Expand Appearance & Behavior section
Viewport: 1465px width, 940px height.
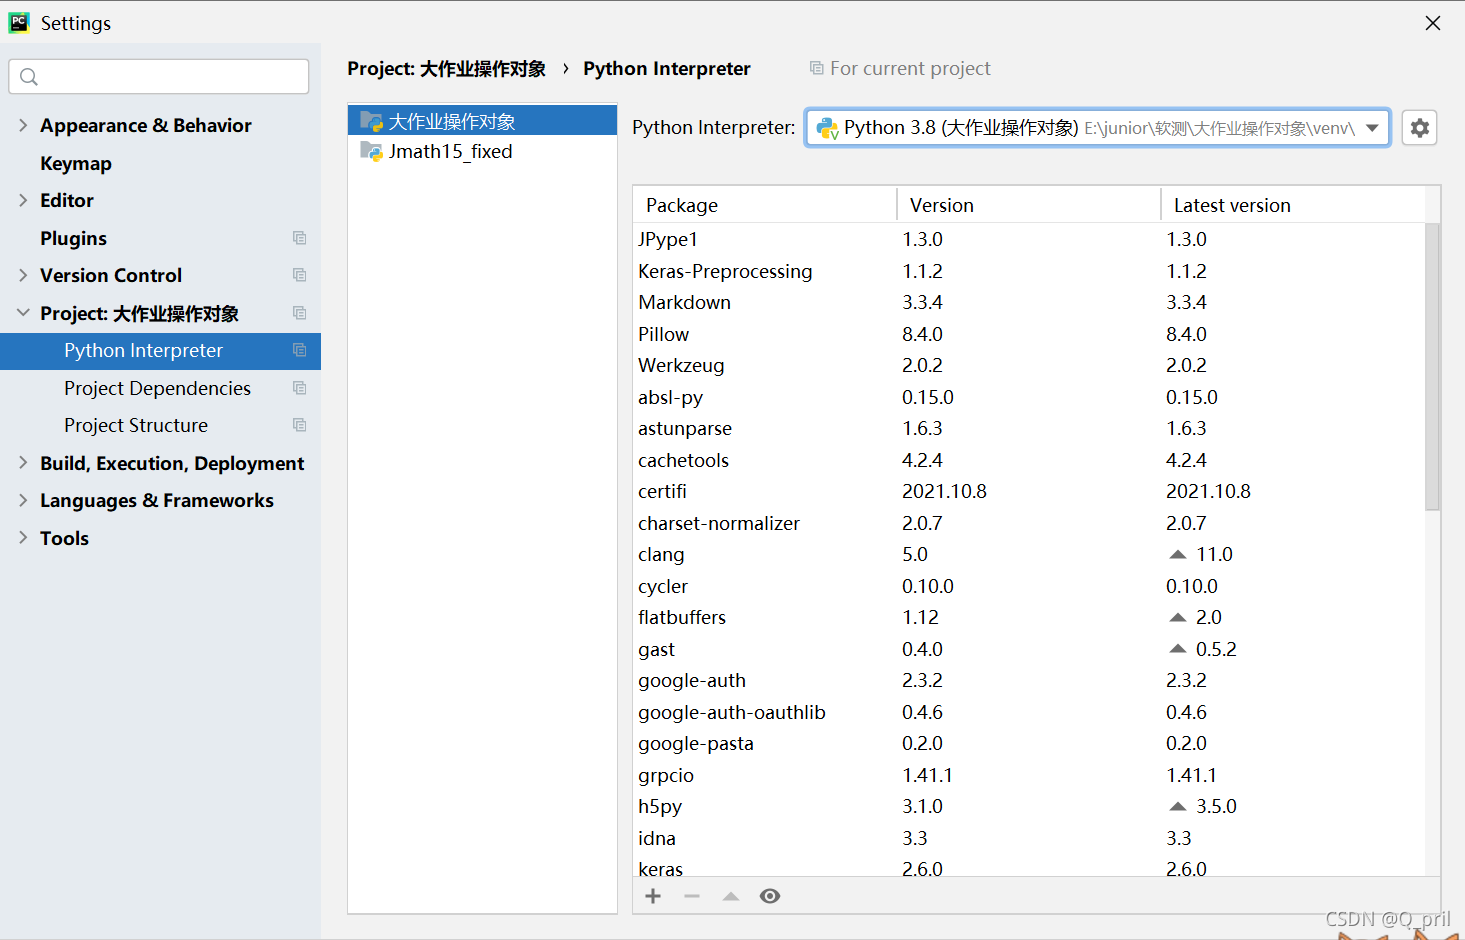pos(23,125)
